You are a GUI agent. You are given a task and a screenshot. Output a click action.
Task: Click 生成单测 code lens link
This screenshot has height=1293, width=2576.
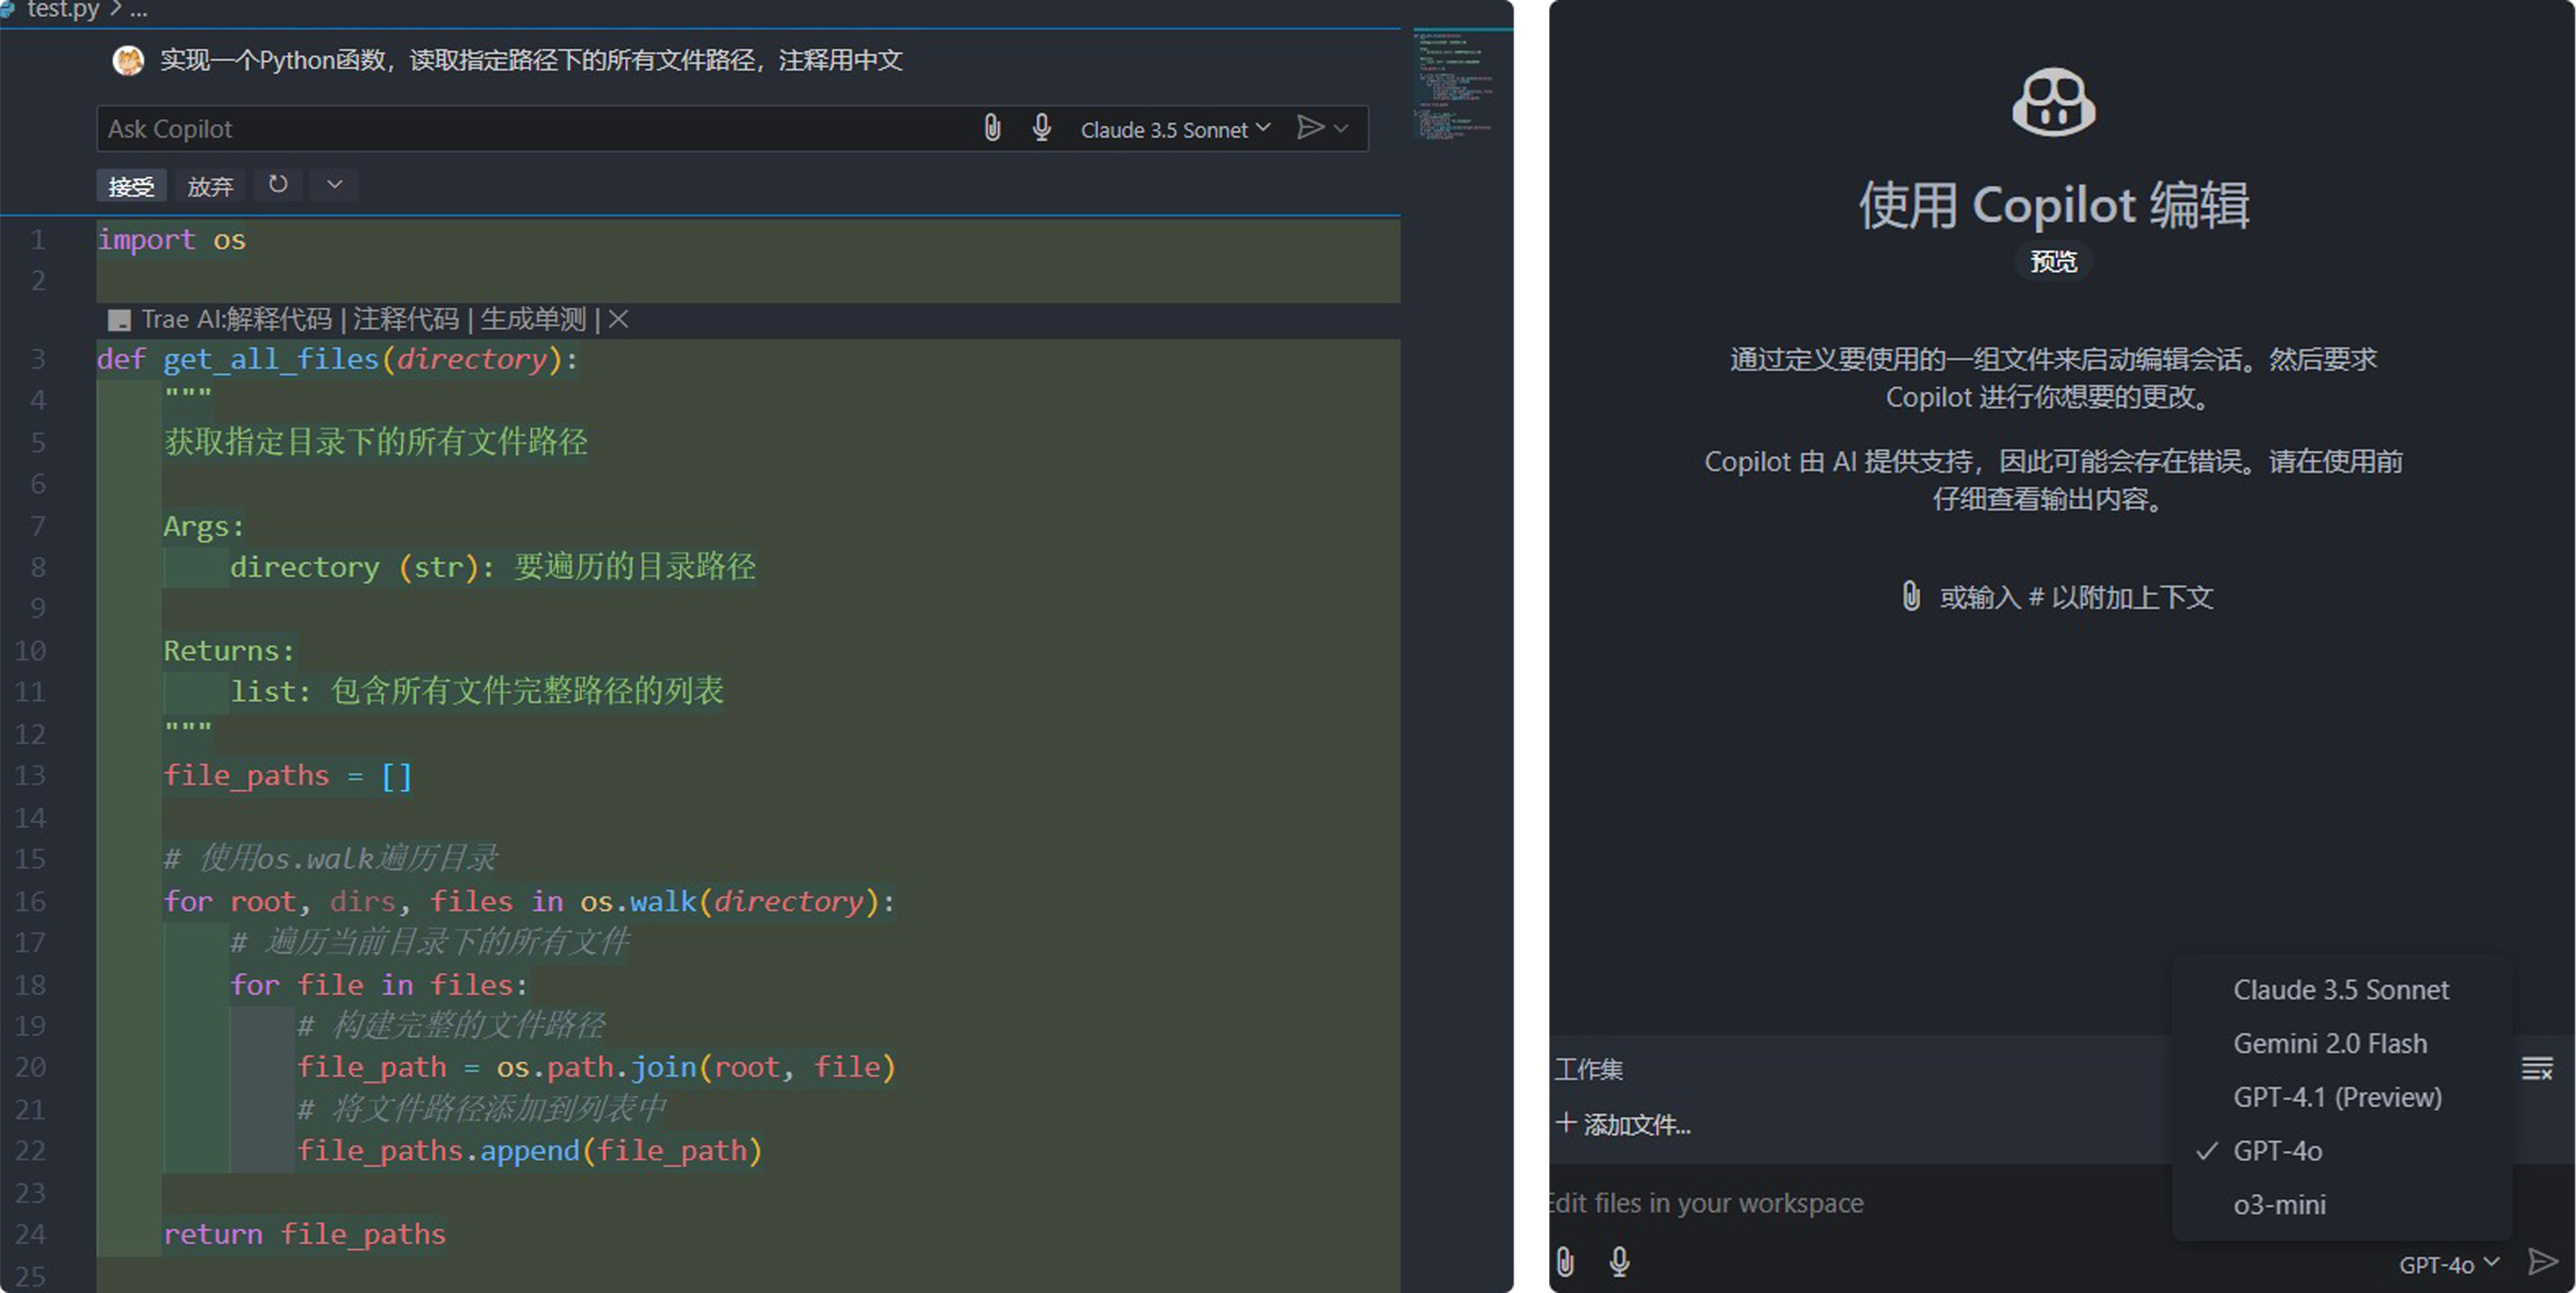click(533, 319)
